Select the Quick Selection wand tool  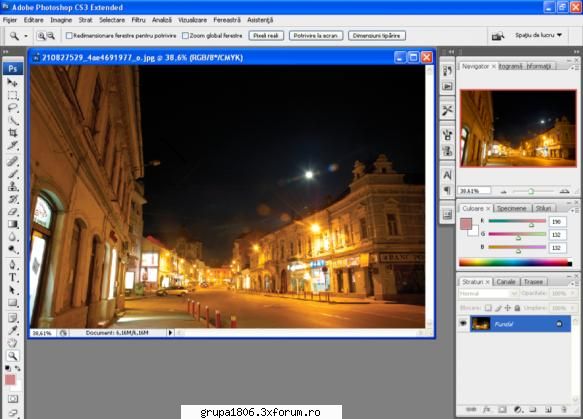click(13, 120)
